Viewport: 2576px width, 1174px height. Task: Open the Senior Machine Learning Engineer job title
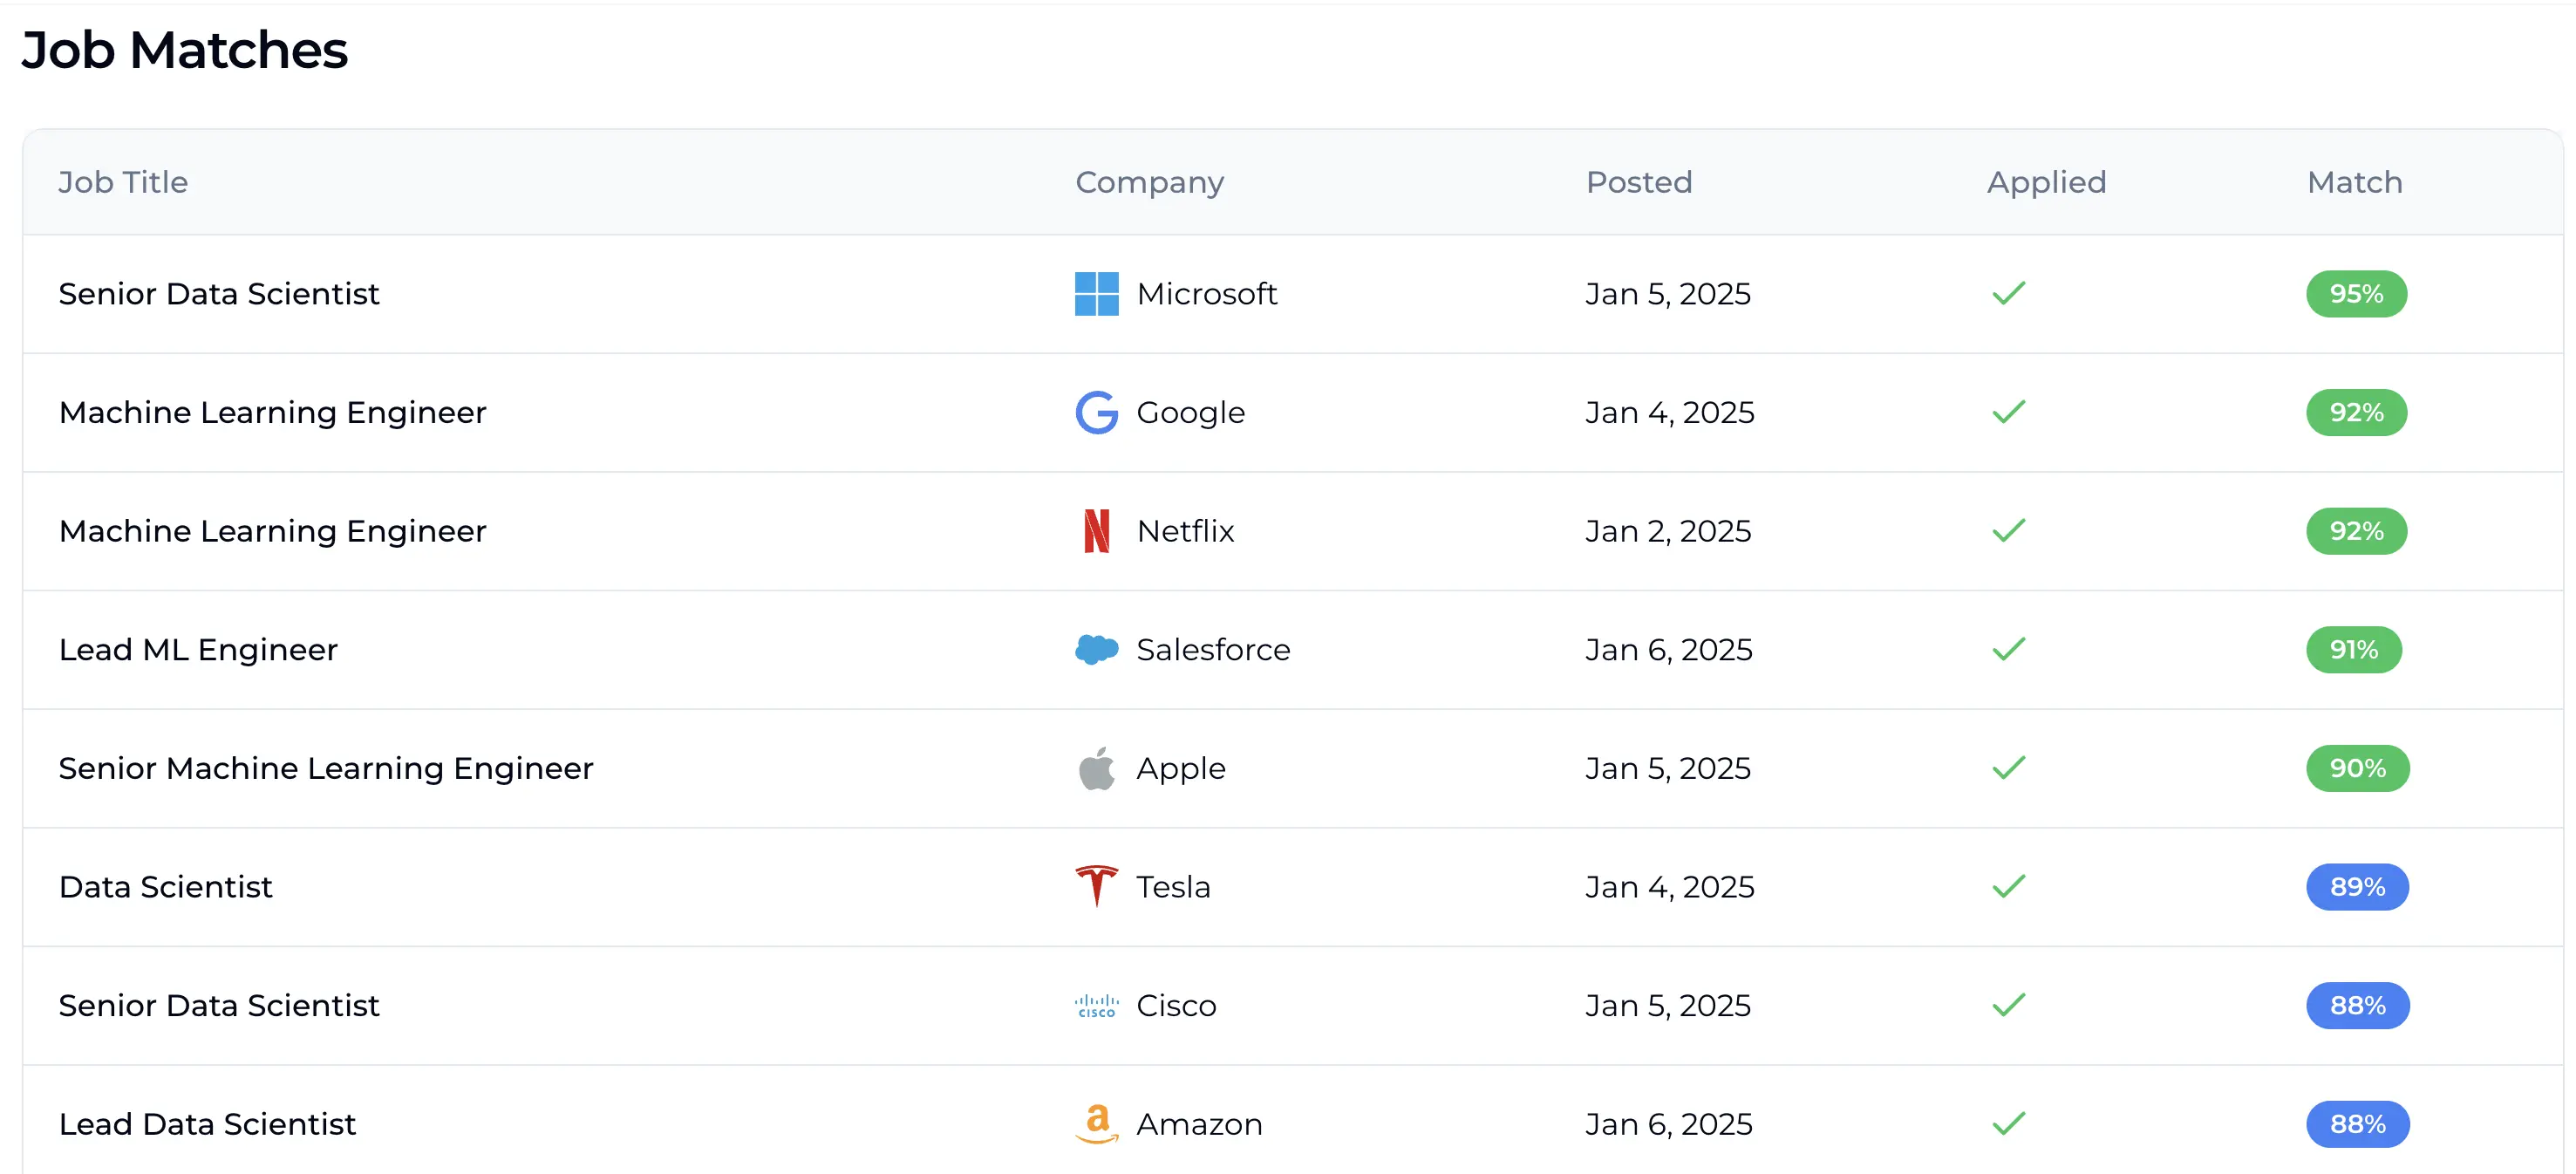[x=326, y=768]
